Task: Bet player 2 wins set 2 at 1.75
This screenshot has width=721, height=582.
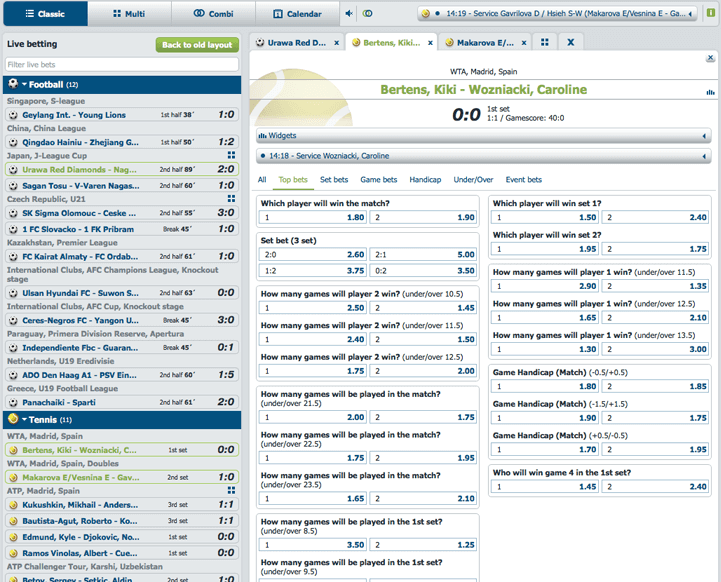Action: pos(655,249)
